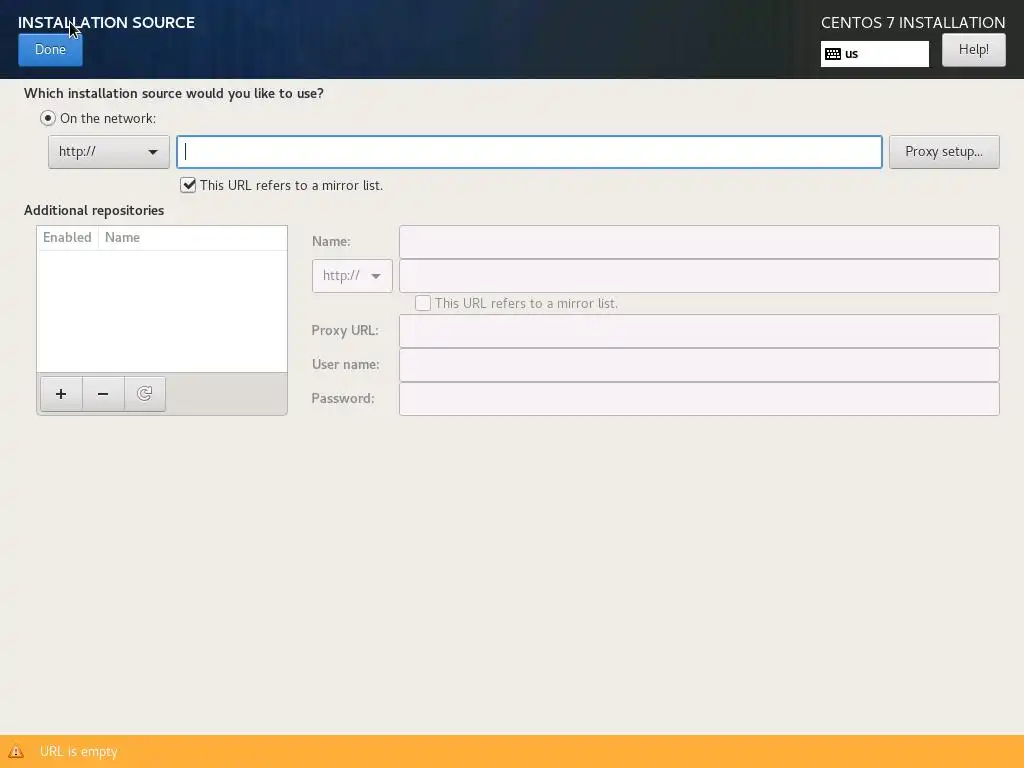Click the plus icon to add repository
The width and height of the screenshot is (1024, 768).
pyautogui.click(x=61, y=394)
